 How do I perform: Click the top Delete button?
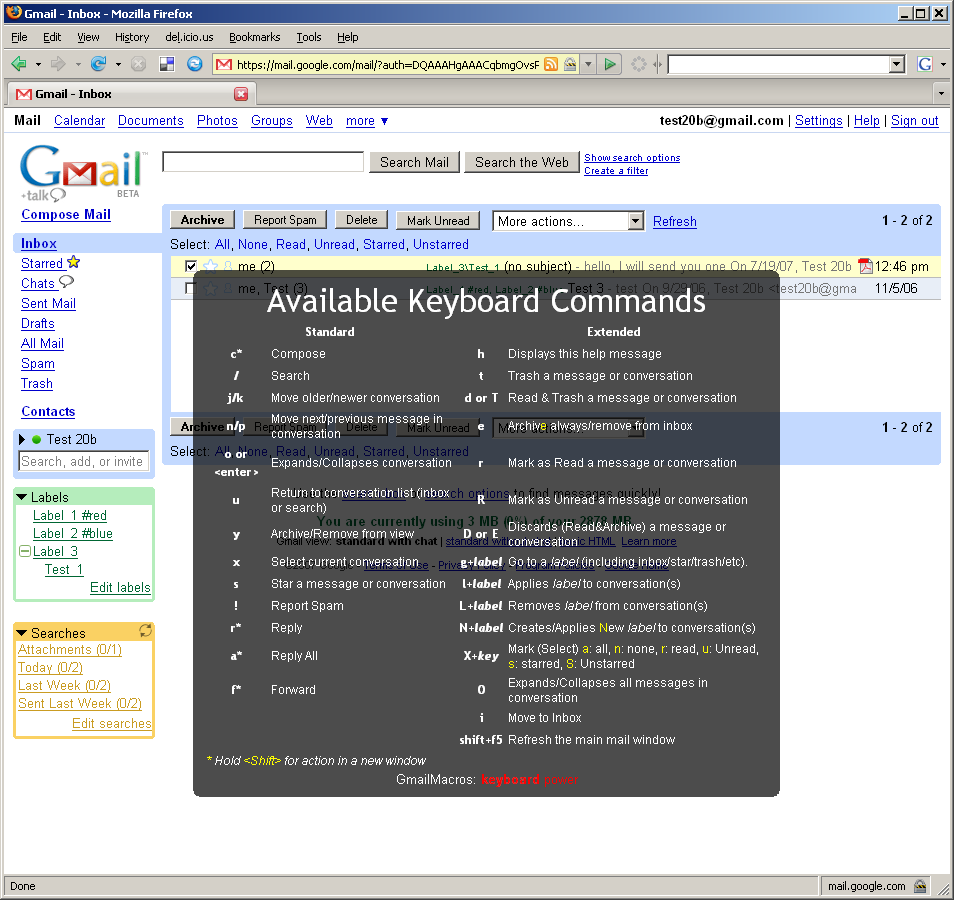[x=361, y=220]
